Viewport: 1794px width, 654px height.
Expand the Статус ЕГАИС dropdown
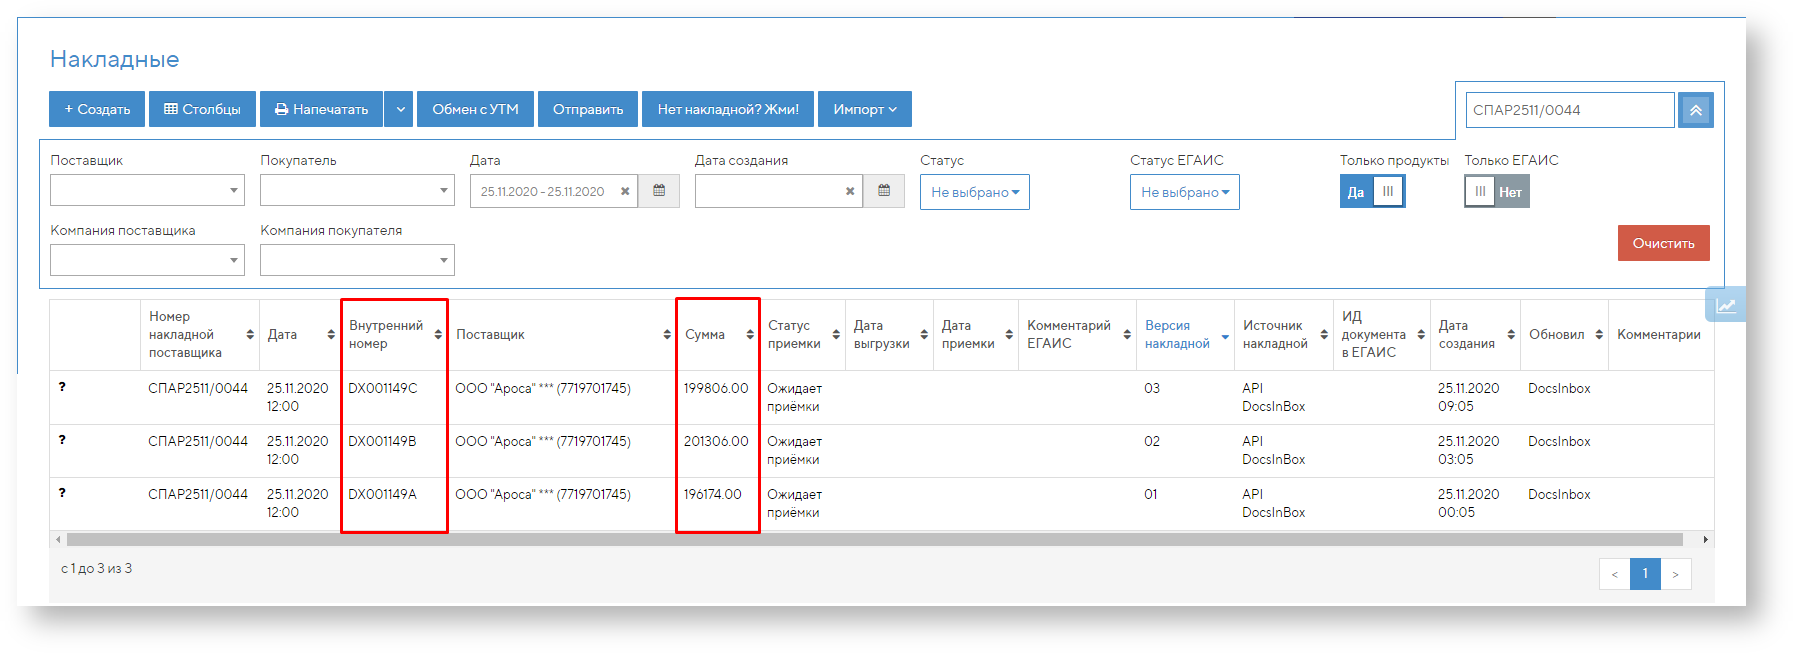pyautogui.click(x=1184, y=192)
